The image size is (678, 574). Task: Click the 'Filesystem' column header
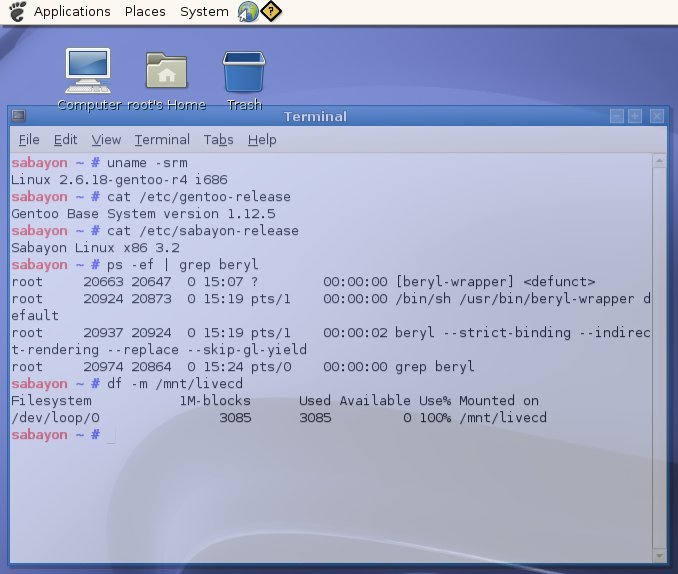coord(51,401)
